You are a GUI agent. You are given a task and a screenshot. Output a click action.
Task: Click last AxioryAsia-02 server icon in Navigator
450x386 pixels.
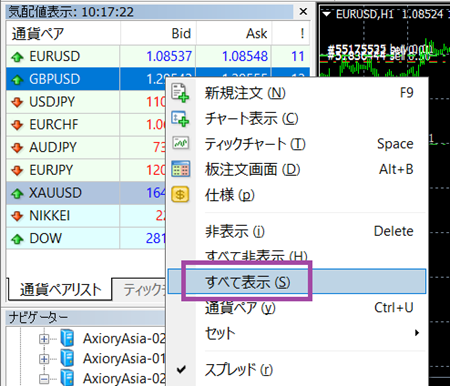coord(67,378)
